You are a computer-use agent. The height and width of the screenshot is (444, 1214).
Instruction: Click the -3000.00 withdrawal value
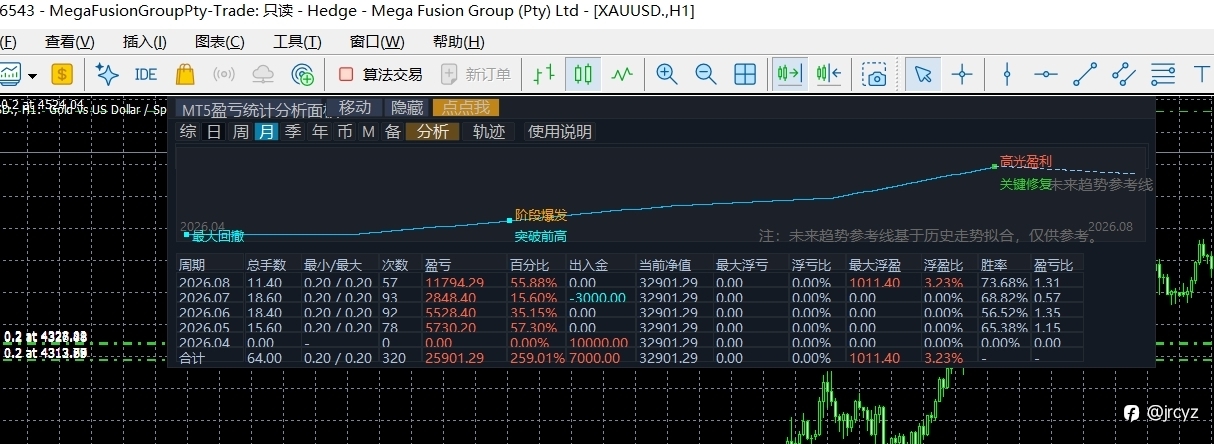click(x=599, y=298)
